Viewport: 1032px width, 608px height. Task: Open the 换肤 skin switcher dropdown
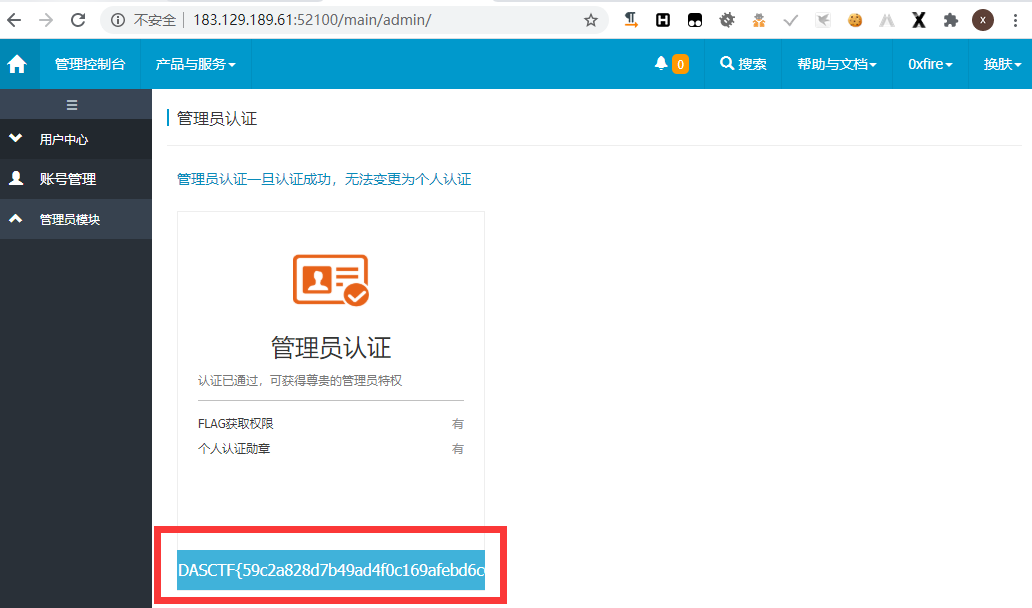tap(1002, 64)
